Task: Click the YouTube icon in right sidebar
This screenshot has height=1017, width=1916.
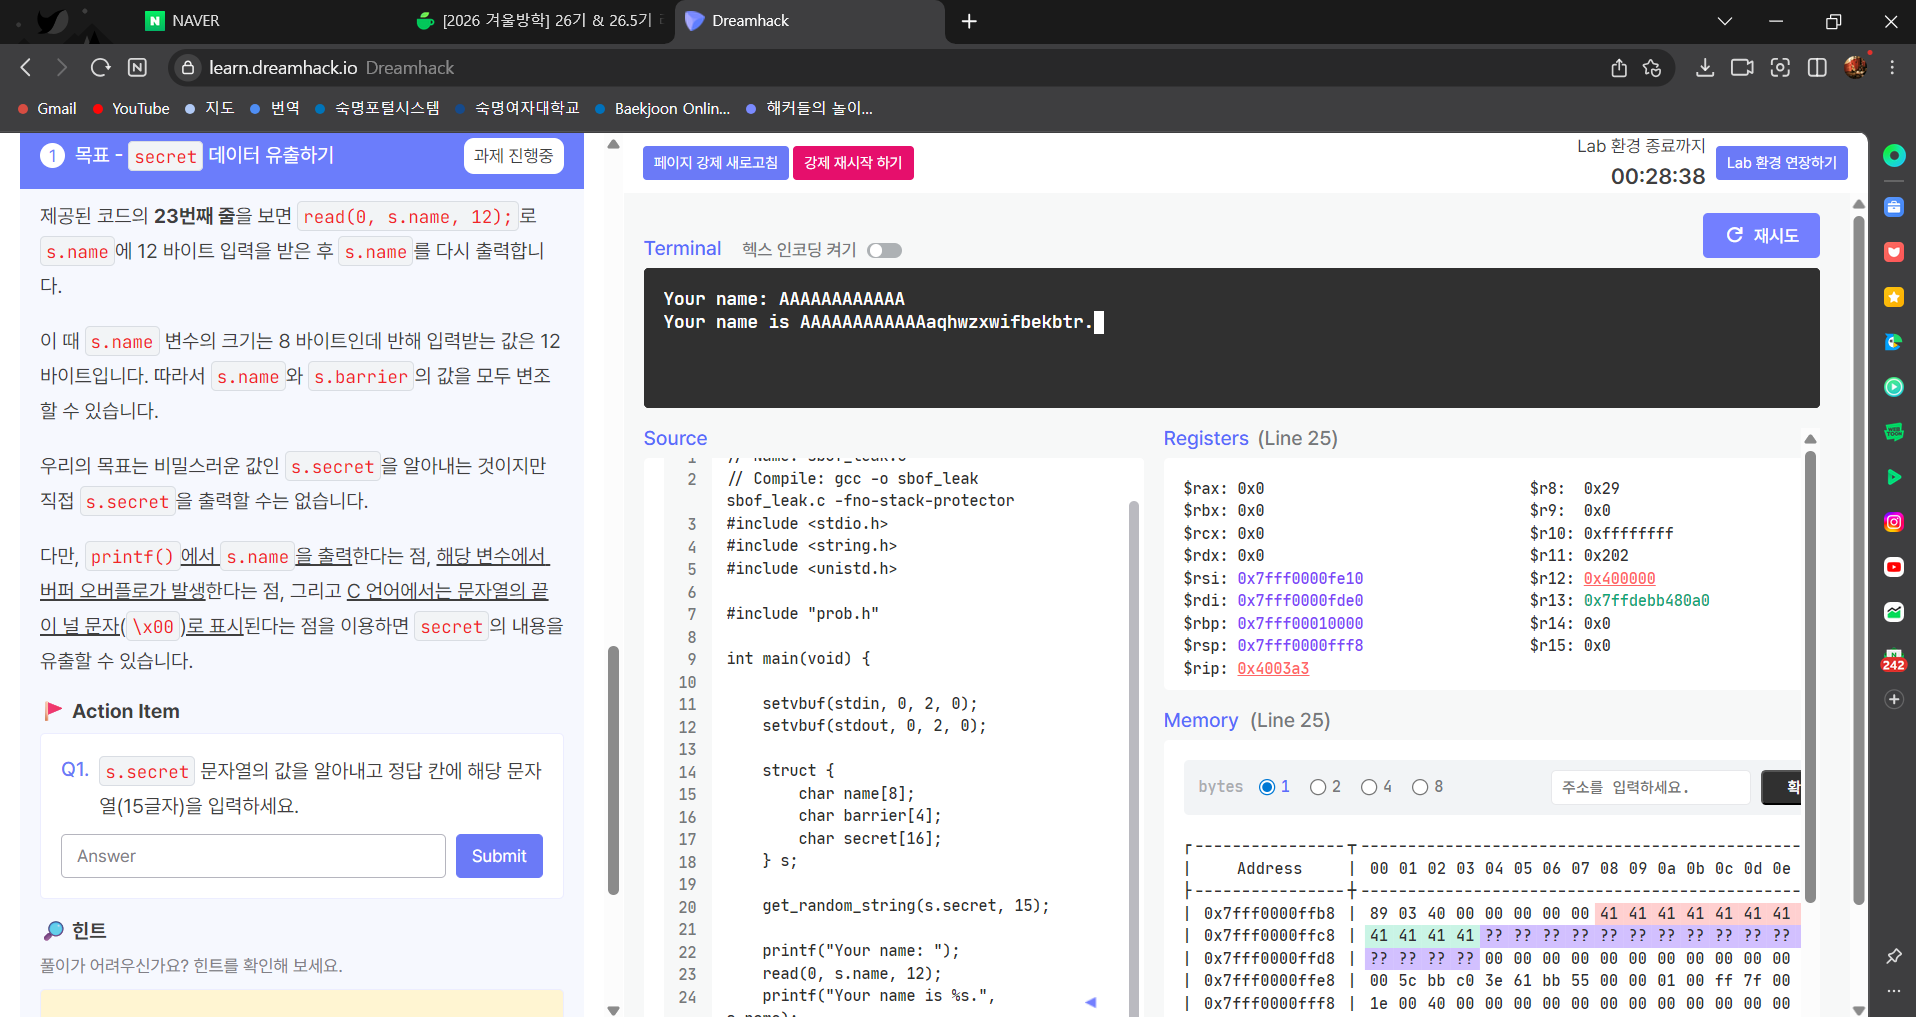Action: 1893,567
